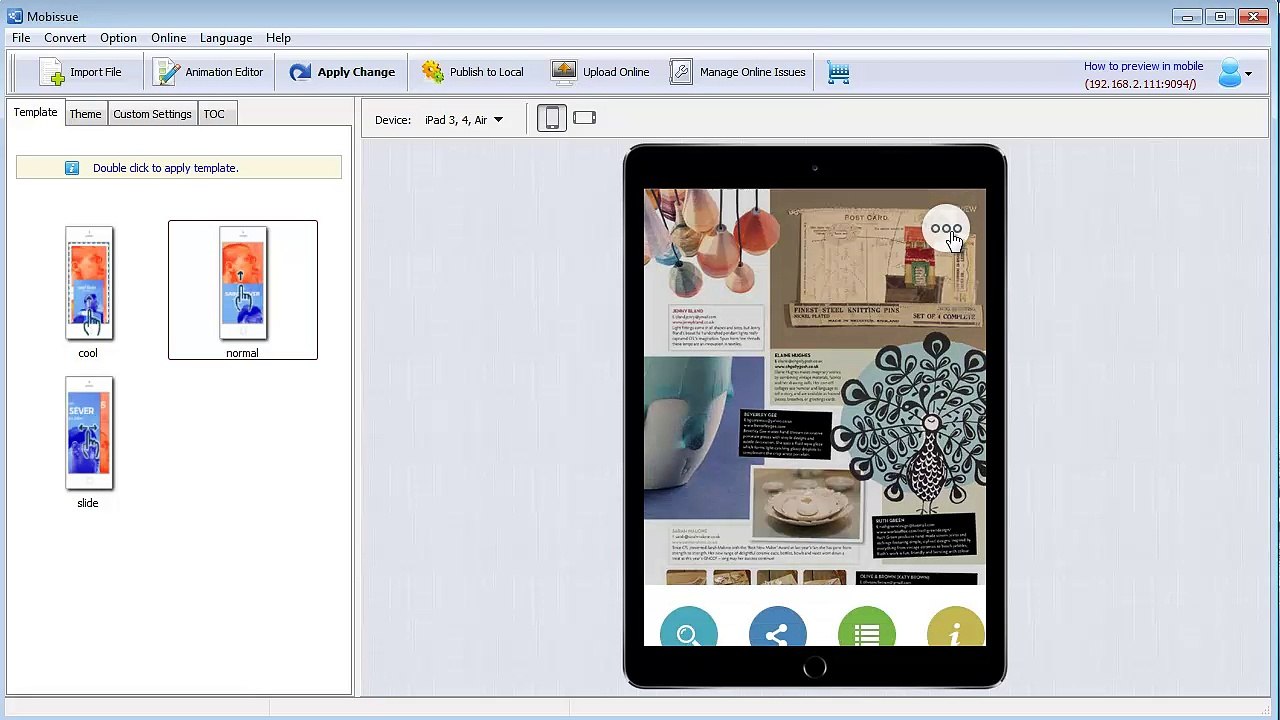Open the Option menu
Image resolution: width=1280 pixels, height=720 pixels.
[x=118, y=38]
